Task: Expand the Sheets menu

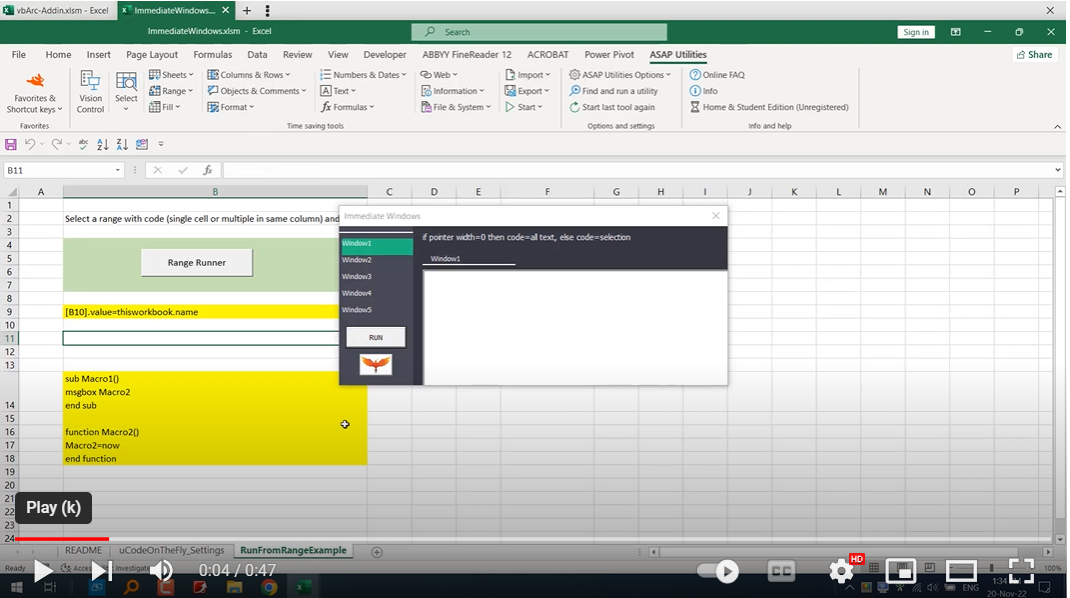Action: click(x=171, y=74)
